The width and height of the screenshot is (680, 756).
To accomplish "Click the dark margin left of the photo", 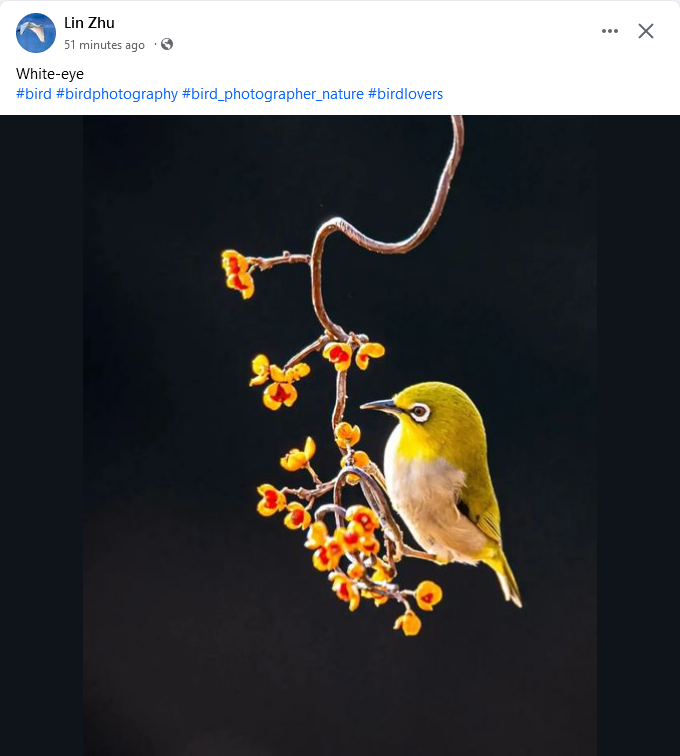I will [41, 435].
